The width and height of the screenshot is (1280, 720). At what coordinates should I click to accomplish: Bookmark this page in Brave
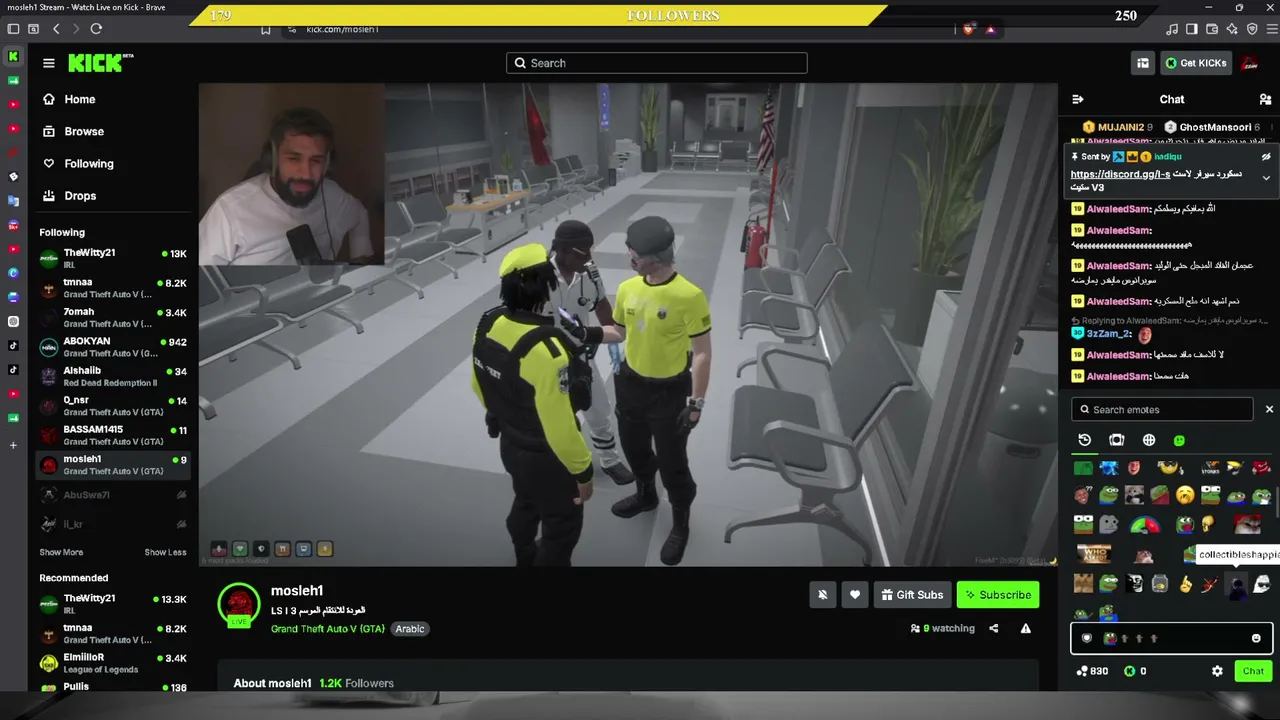tap(266, 29)
